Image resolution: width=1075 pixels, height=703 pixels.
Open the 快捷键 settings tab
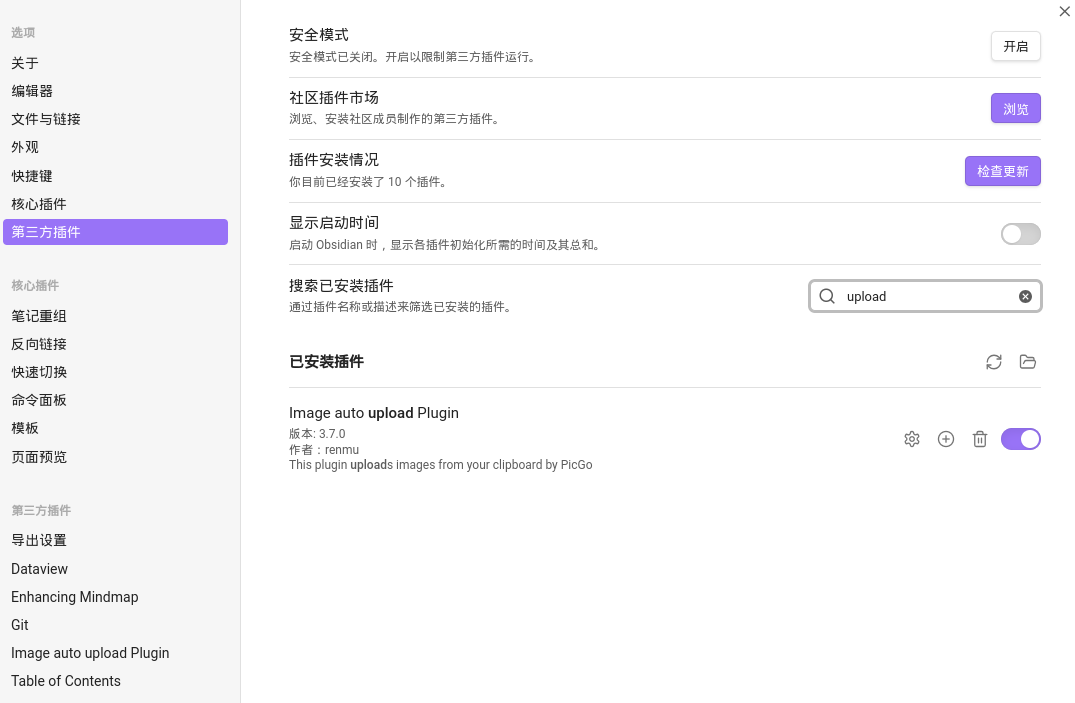pos(32,176)
